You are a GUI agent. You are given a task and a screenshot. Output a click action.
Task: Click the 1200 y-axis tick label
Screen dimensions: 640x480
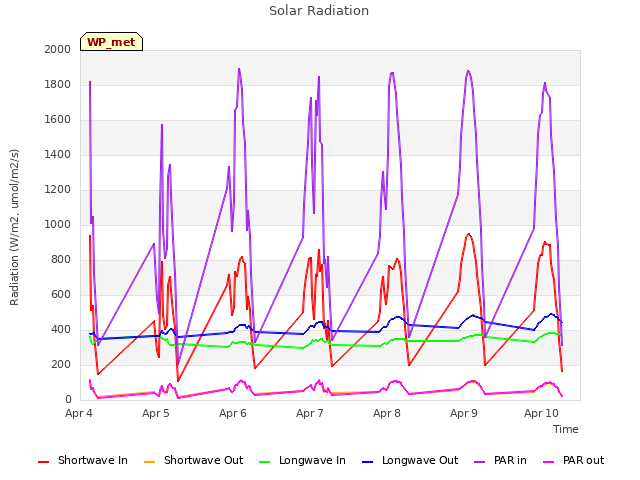tap(58, 189)
